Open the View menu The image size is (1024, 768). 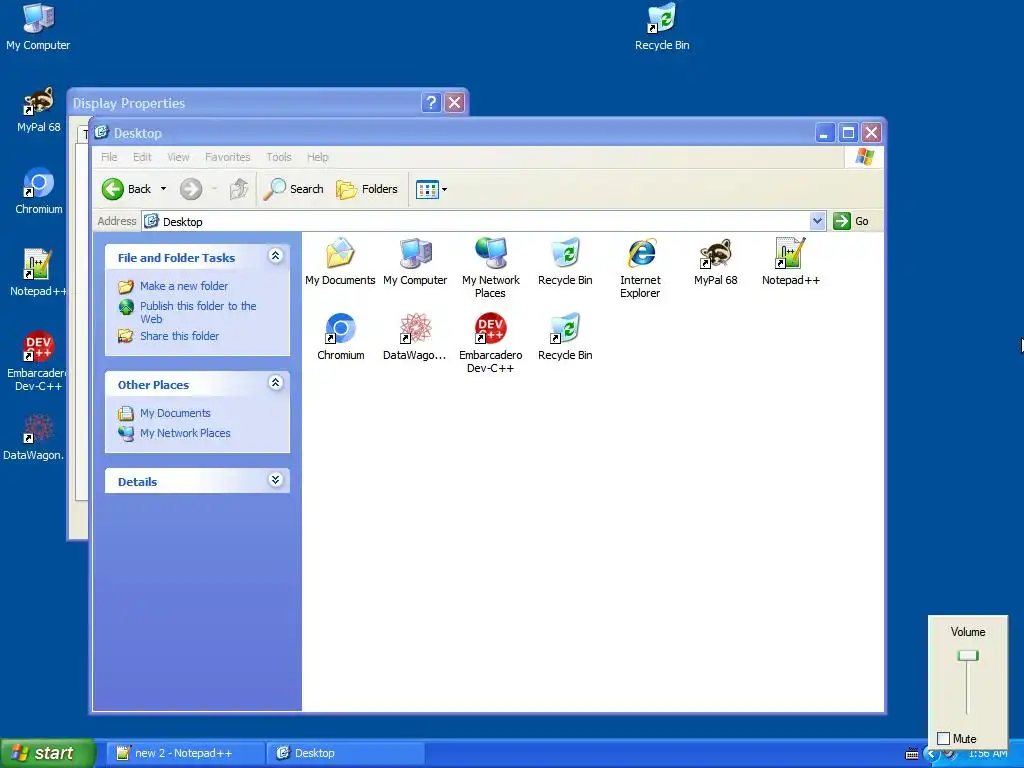pyautogui.click(x=178, y=157)
